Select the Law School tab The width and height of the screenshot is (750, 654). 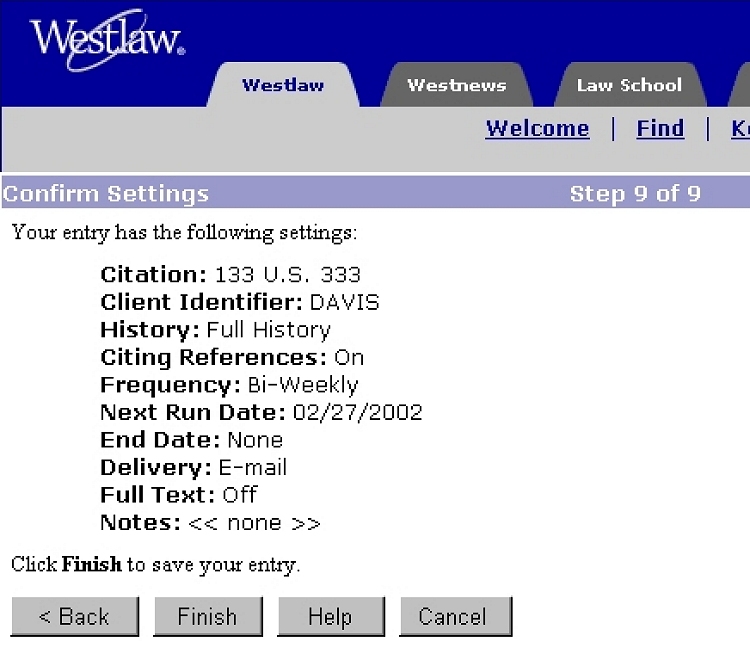[628, 85]
